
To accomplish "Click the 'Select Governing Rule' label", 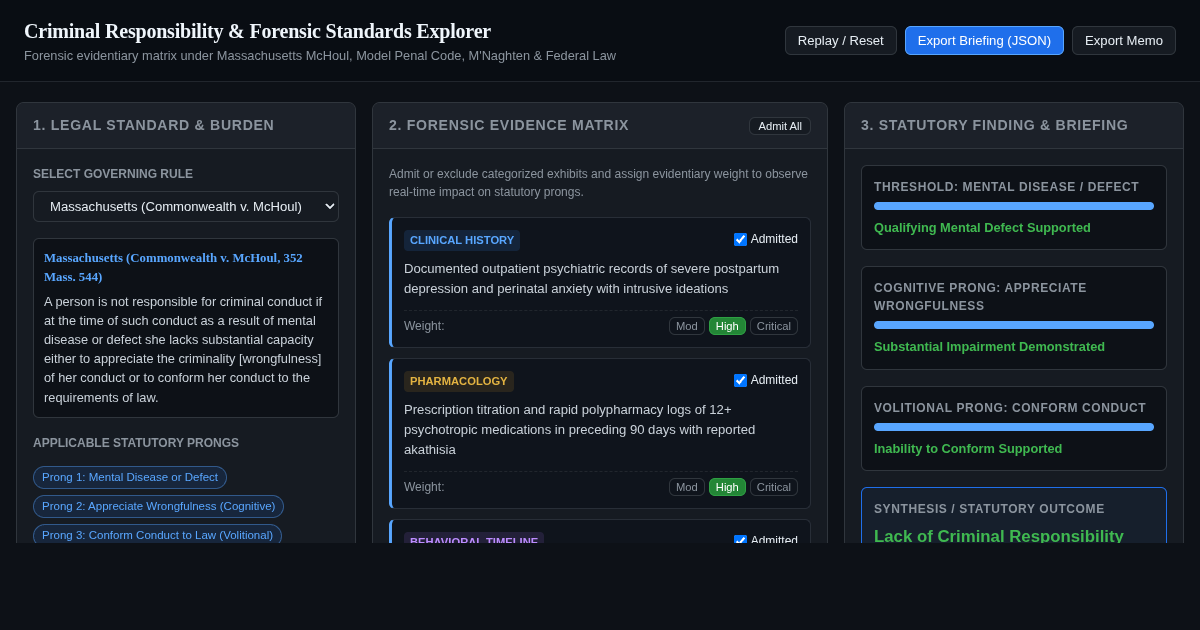I will coord(113,174).
